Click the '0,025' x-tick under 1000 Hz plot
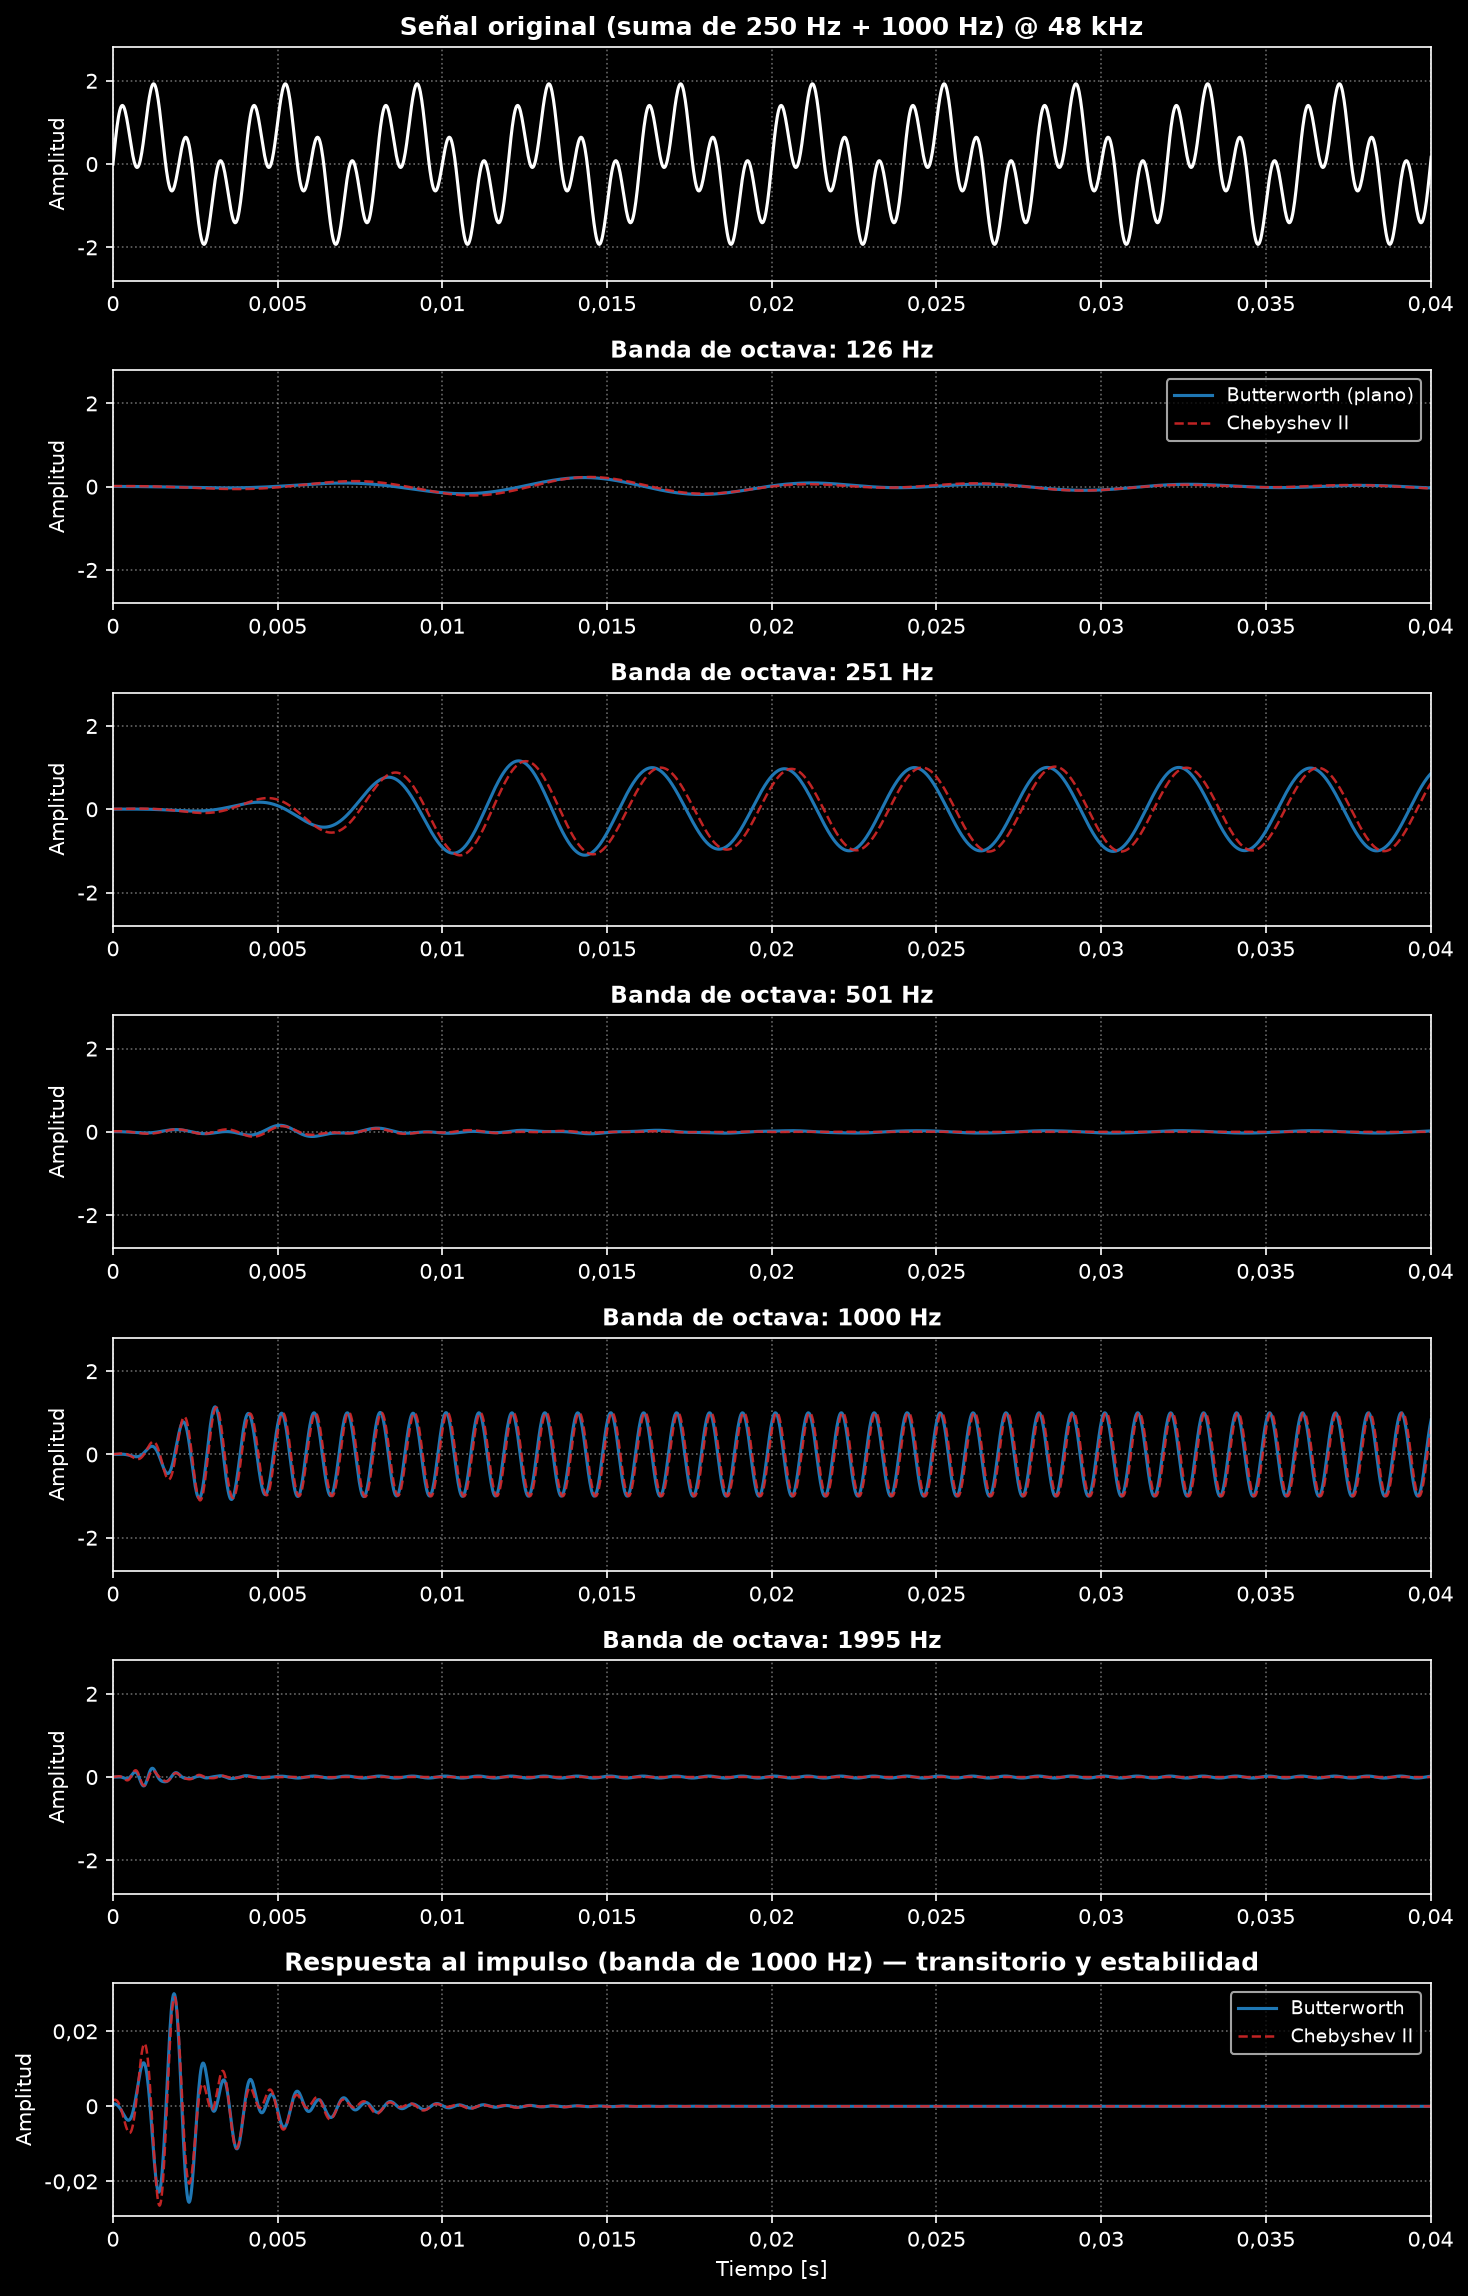1468x2296 pixels. tap(936, 1594)
